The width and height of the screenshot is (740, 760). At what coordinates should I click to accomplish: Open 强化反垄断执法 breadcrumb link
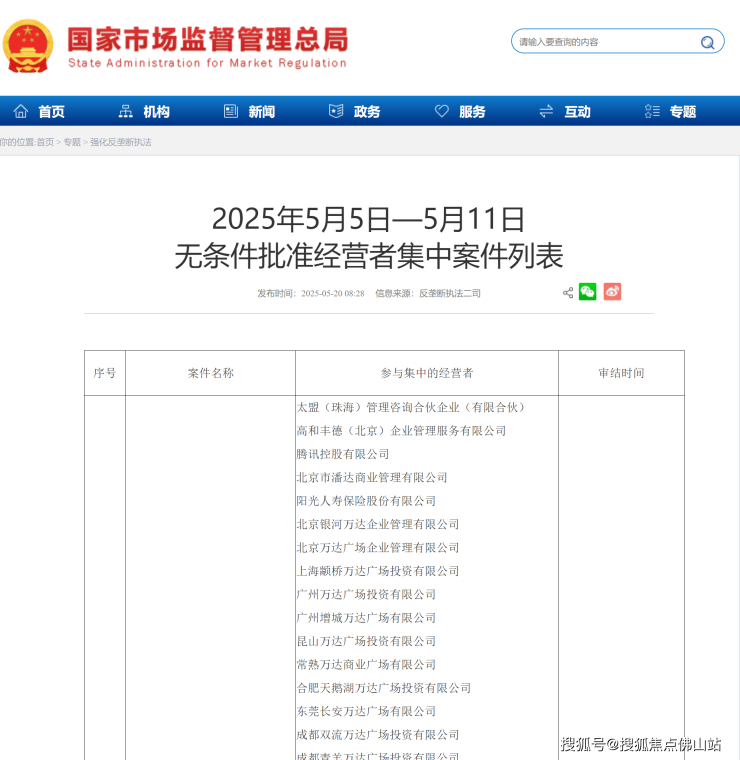pyautogui.click(x=121, y=142)
